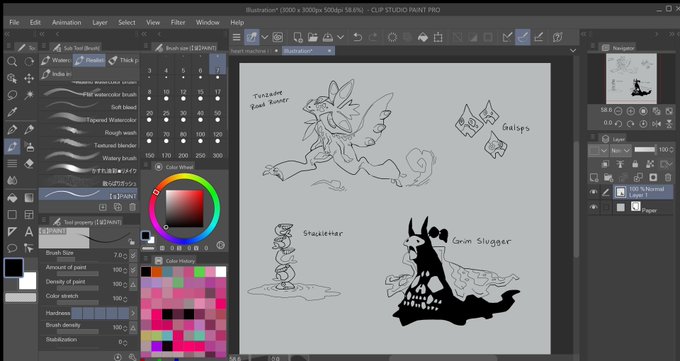Open the blending mode dropdown in Layer panel
The image size is (680, 361).
coord(620,151)
